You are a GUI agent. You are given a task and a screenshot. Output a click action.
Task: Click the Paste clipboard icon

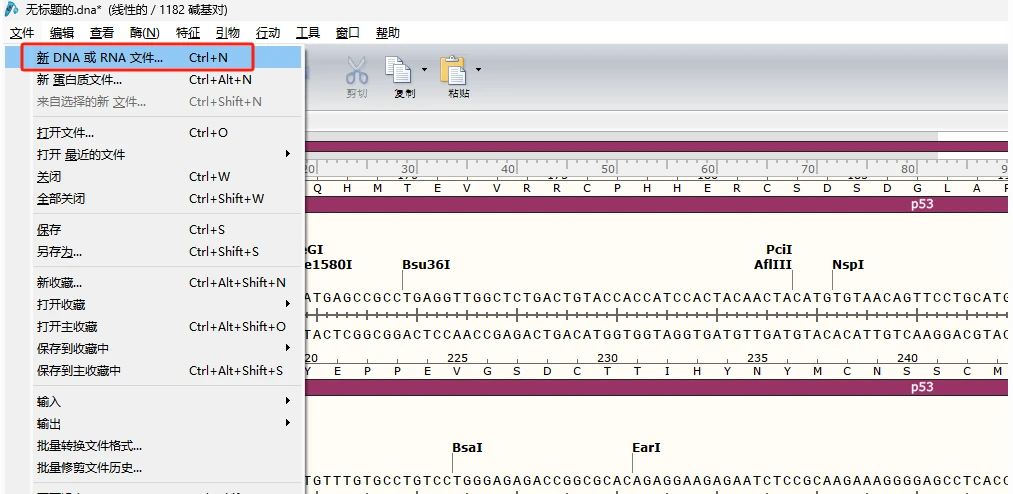point(454,71)
